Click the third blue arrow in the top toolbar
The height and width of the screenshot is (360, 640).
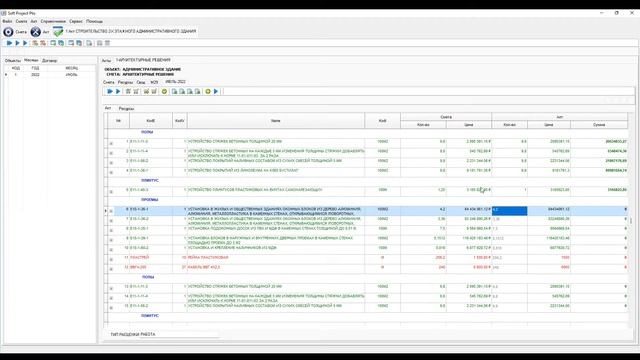25,43
